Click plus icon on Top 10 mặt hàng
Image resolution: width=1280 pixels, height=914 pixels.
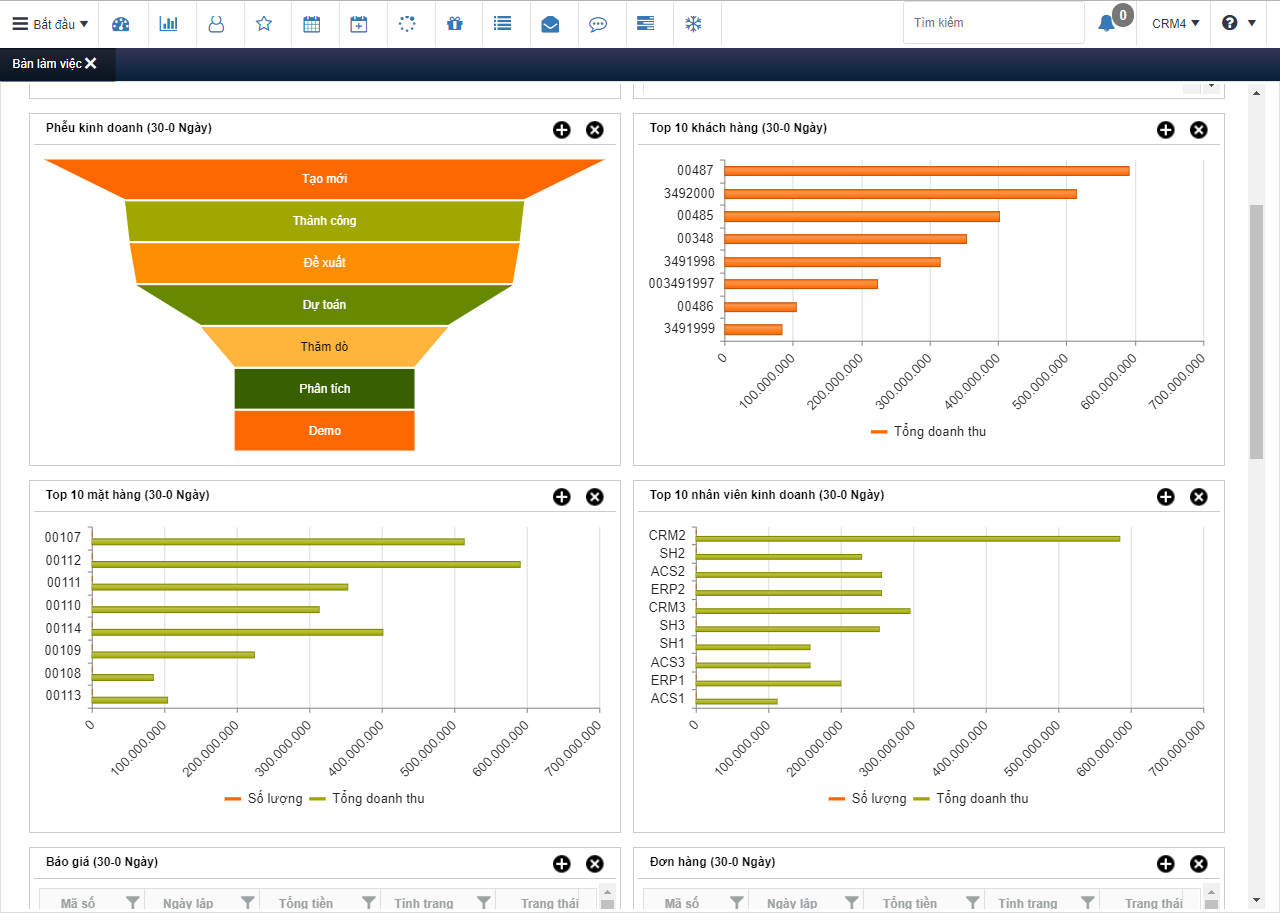[x=562, y=497]
